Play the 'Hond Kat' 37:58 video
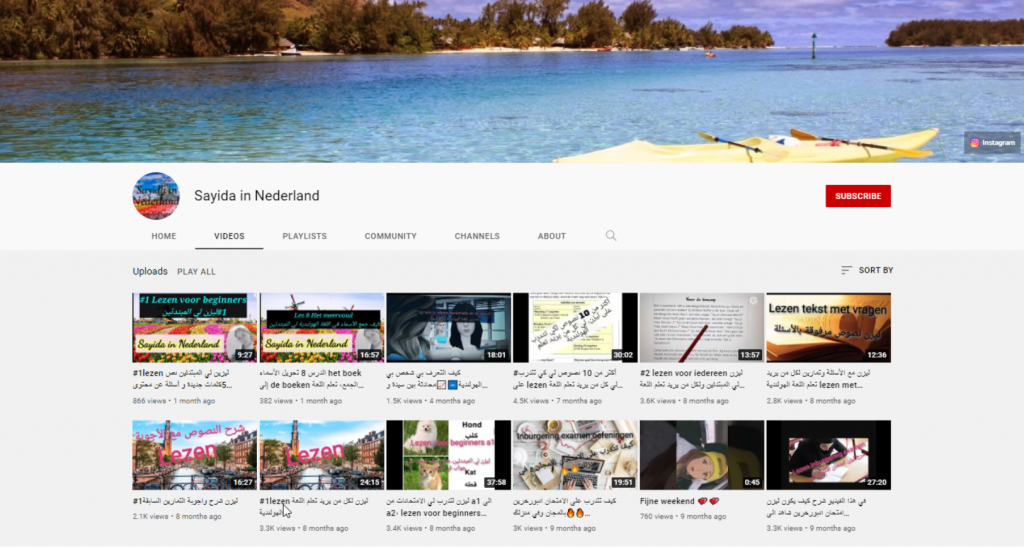 point(448,455)
